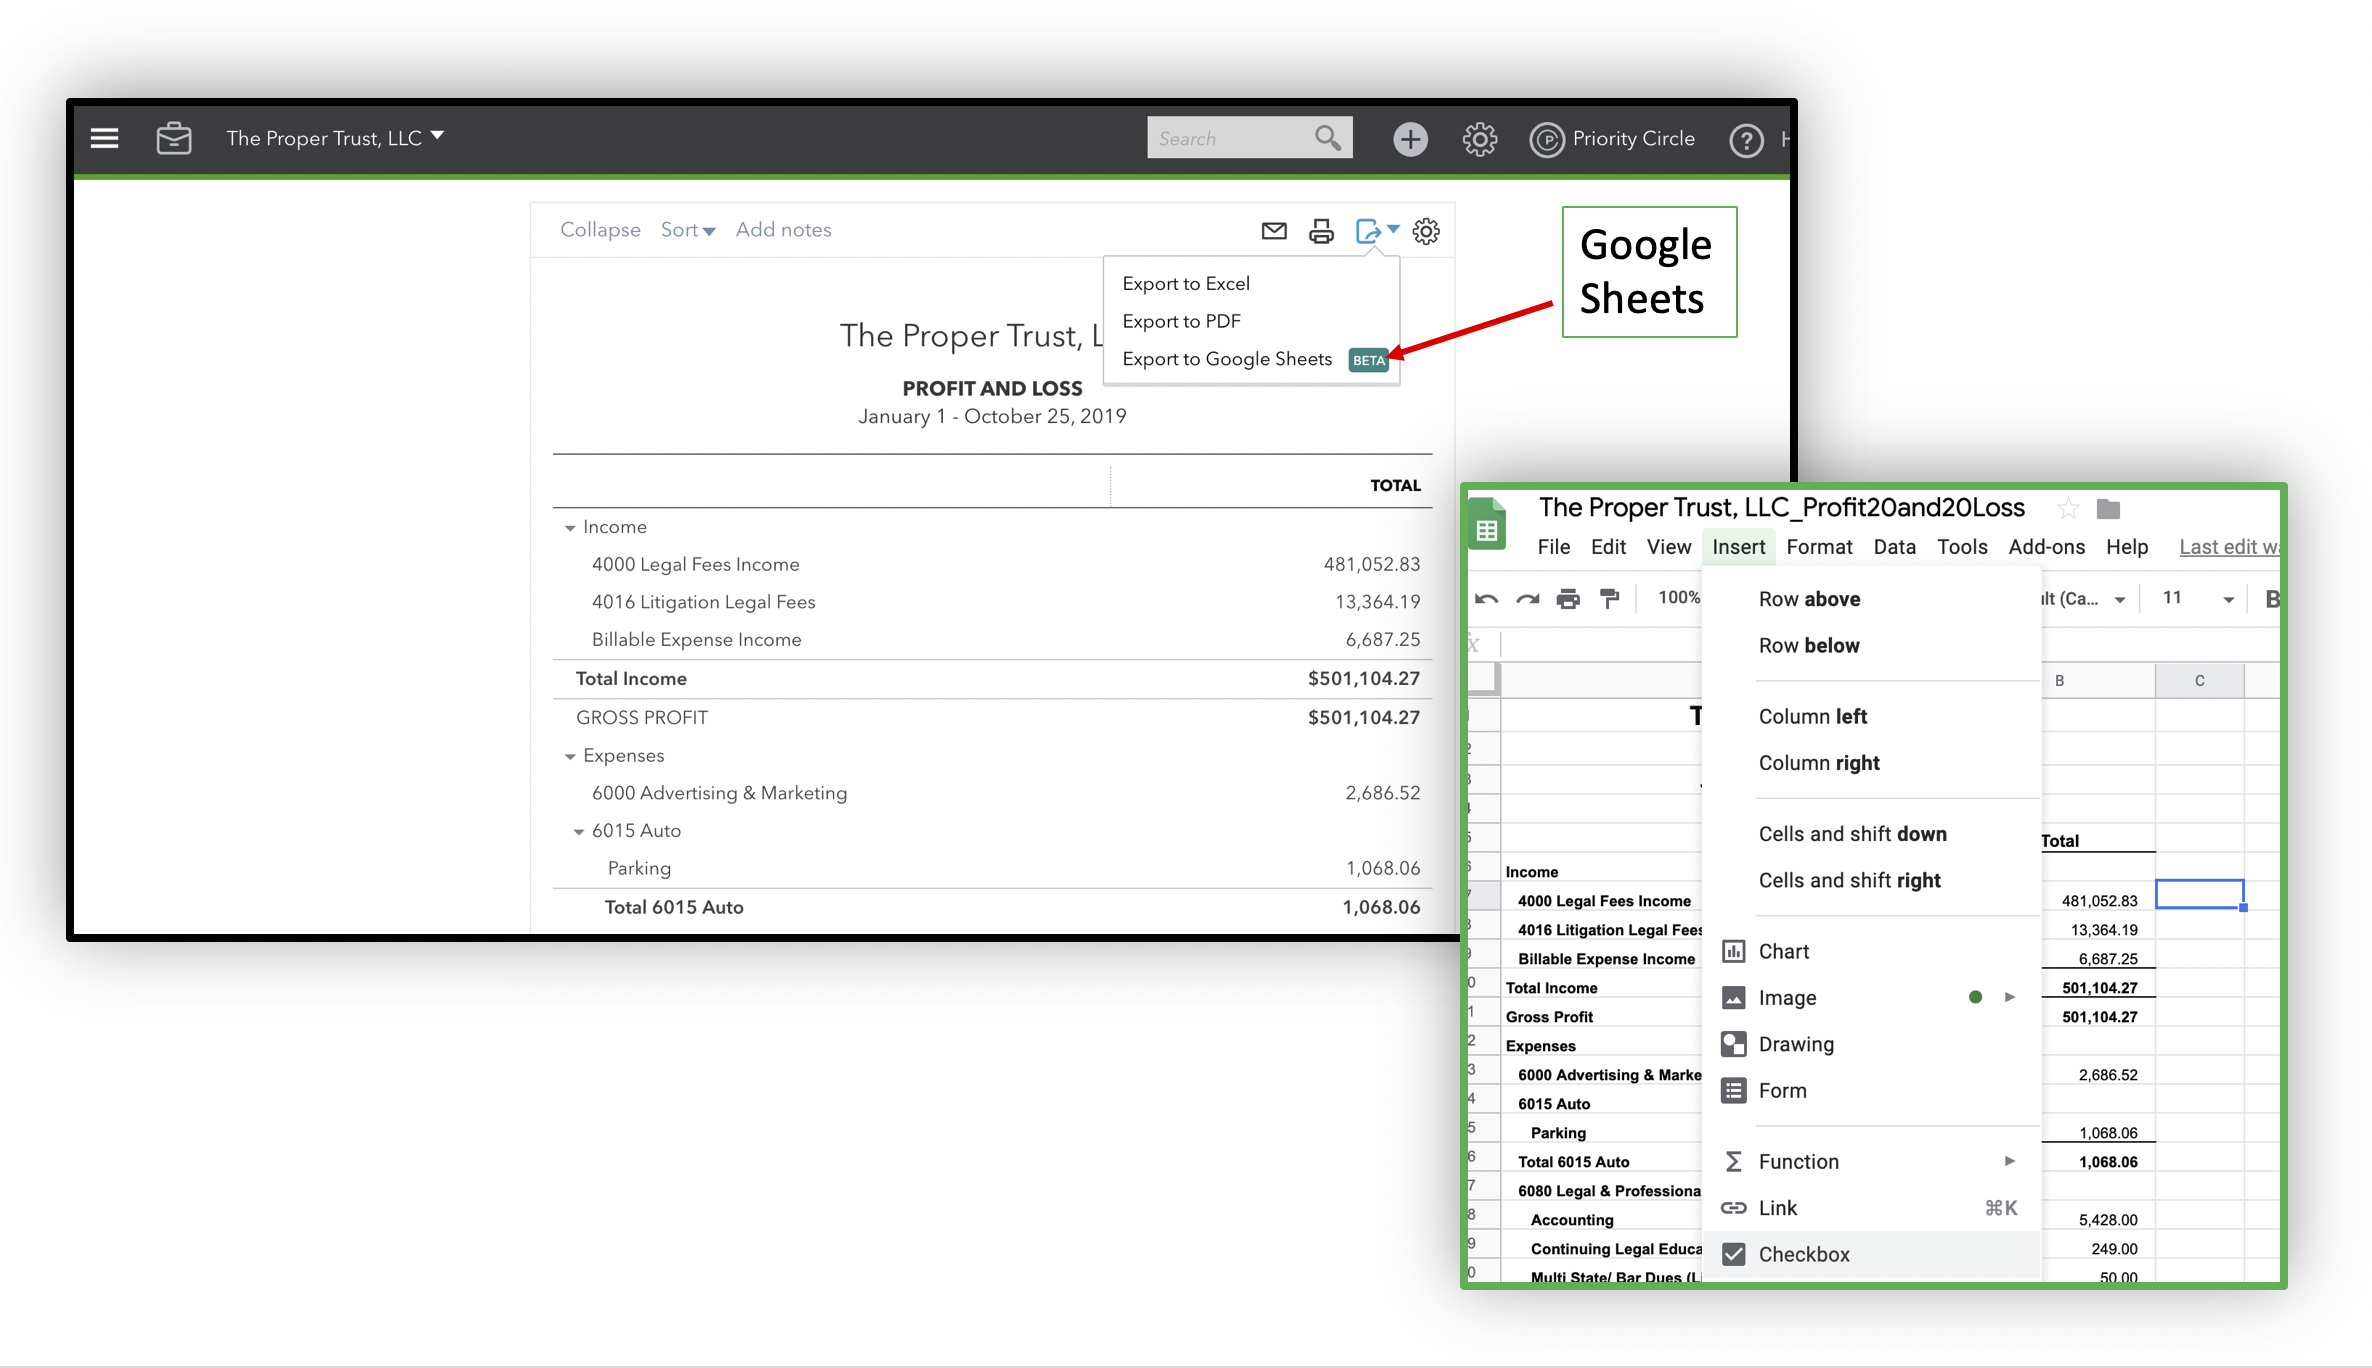
Task: Print the Profit and Loss report
Action: (x=1321, y=231)
